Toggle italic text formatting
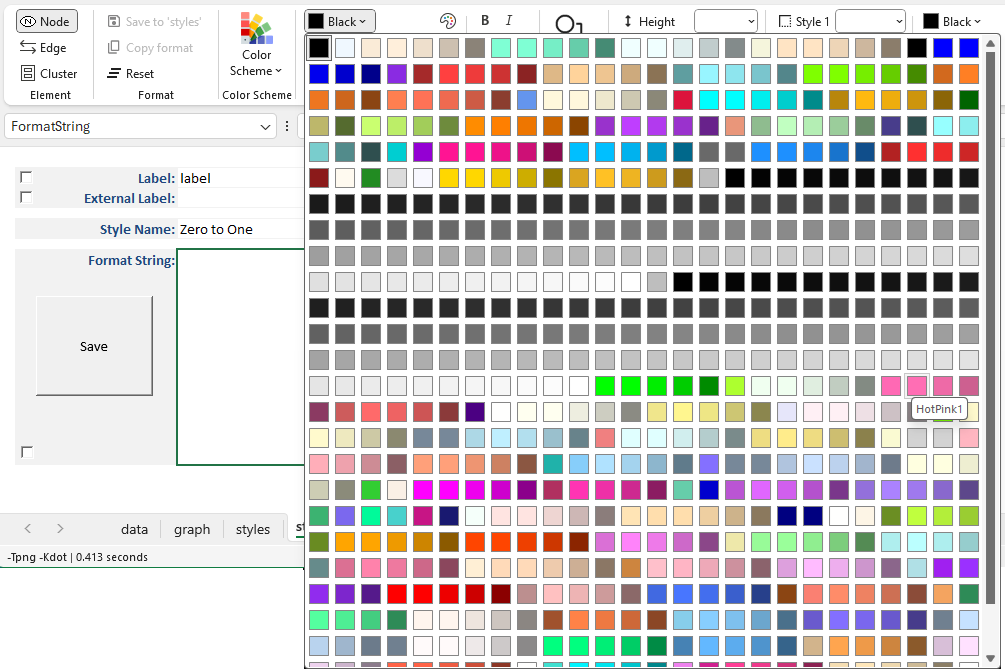Viewport: 1005px width, 672px height. click(509, 21)
